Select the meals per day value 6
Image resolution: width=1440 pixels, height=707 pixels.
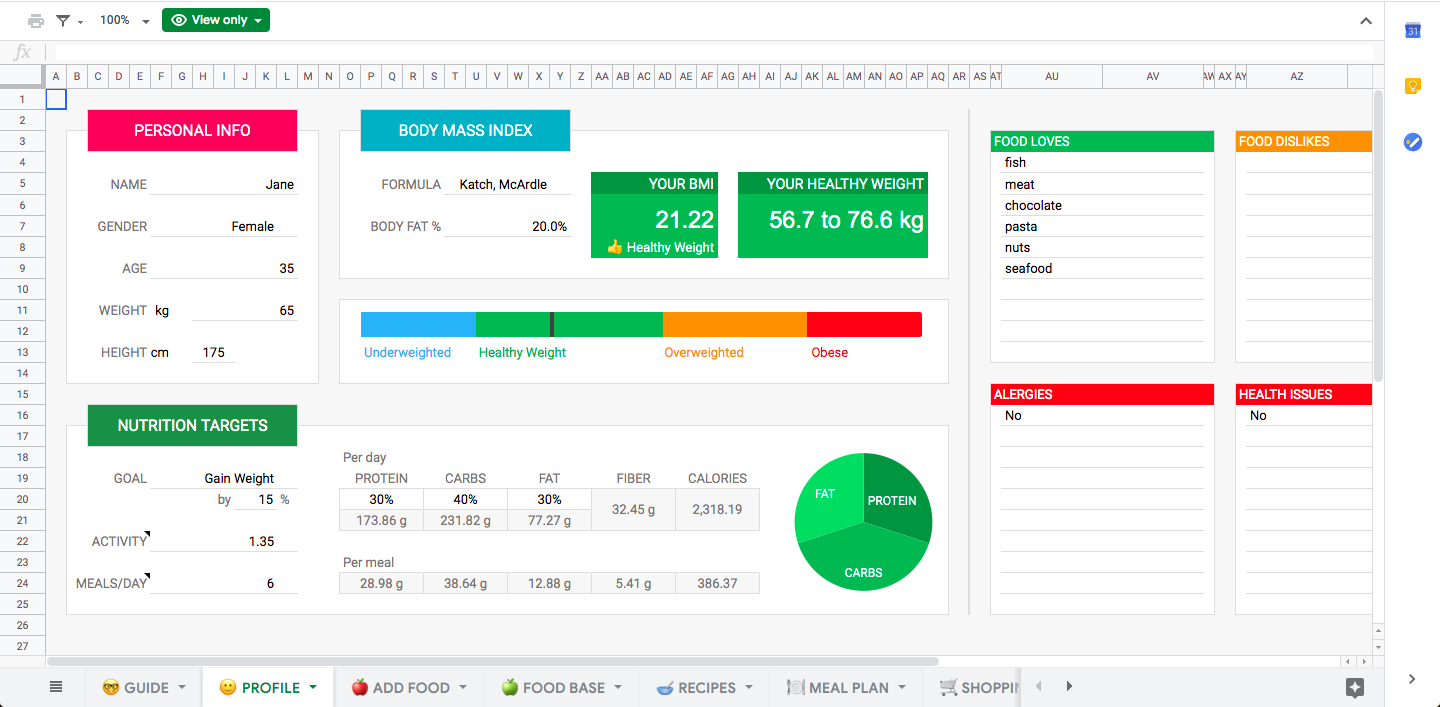point(224,583)
